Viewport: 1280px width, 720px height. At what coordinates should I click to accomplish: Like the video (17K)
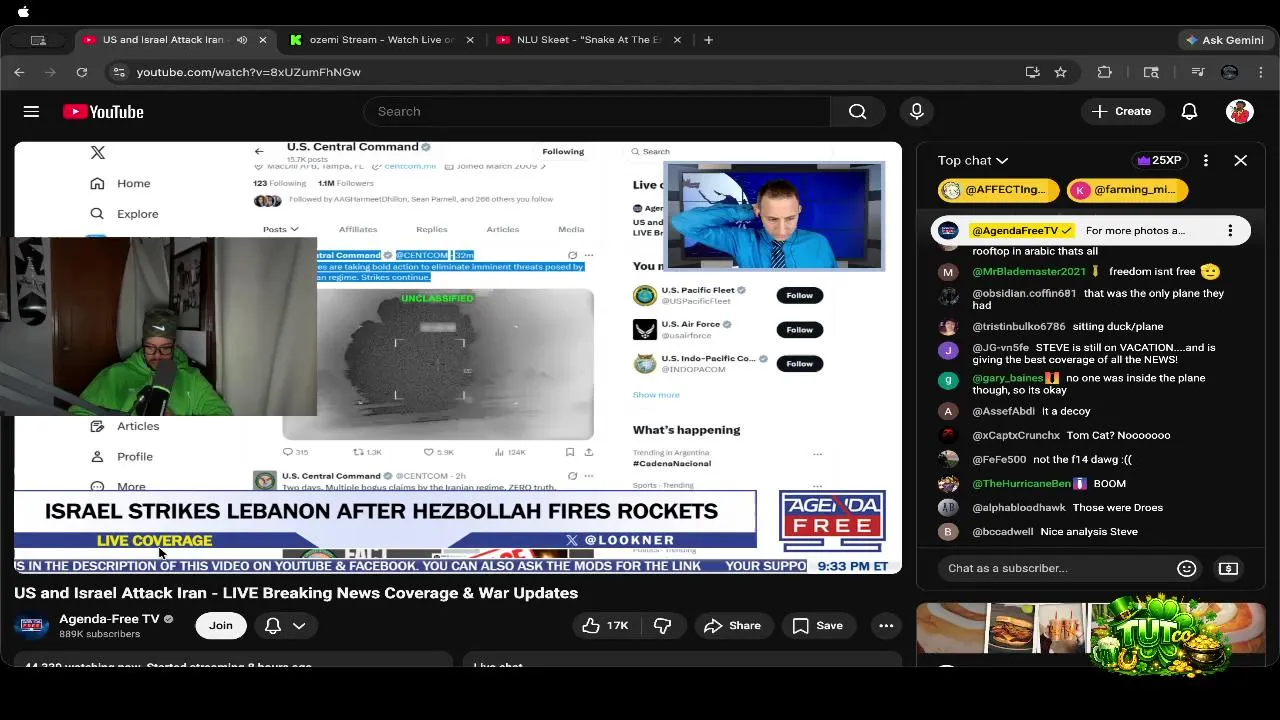(605, 626)
